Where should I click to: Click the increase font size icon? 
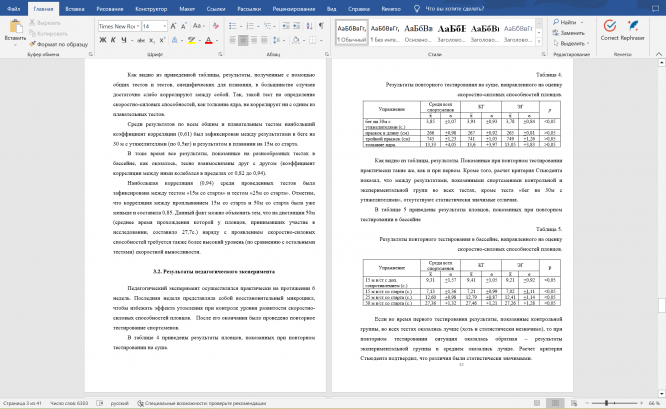point(173,26)
